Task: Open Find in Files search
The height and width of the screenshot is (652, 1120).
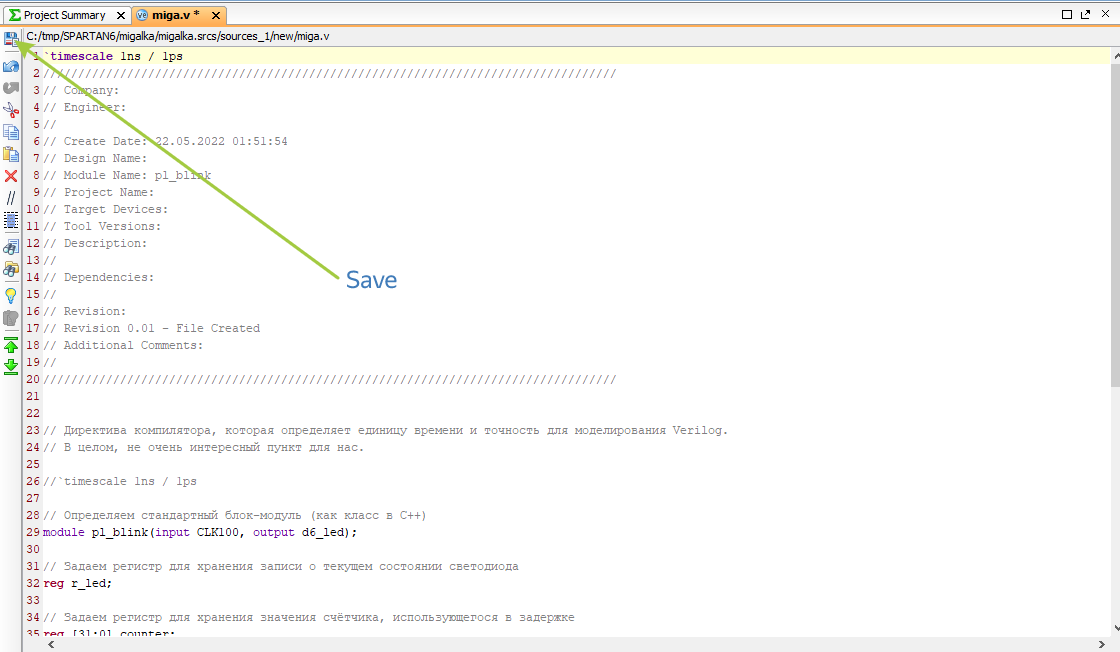Action: (x=11, y=269)
